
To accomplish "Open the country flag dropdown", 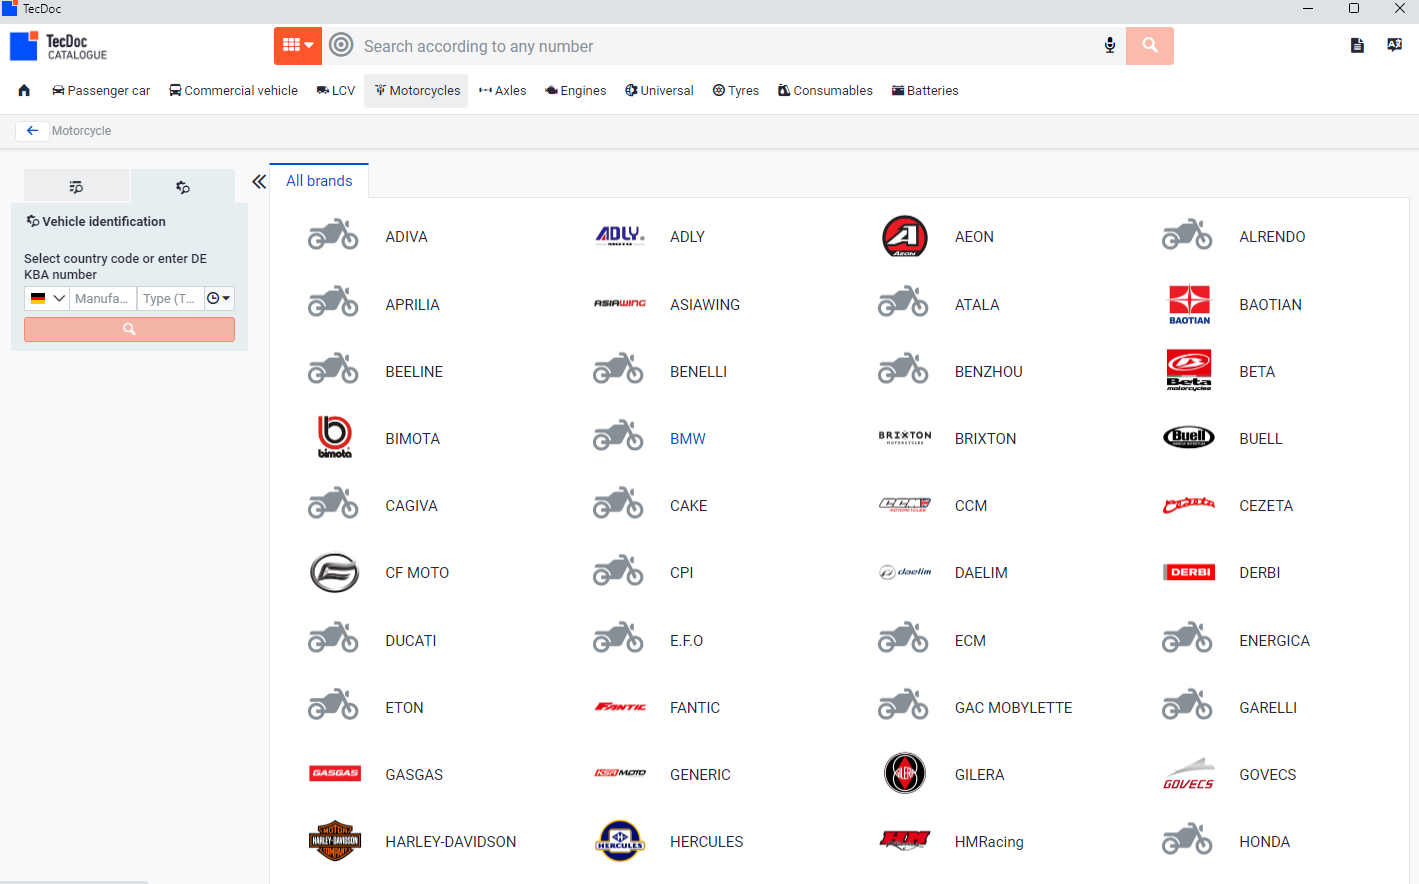I will coord(47,298).
